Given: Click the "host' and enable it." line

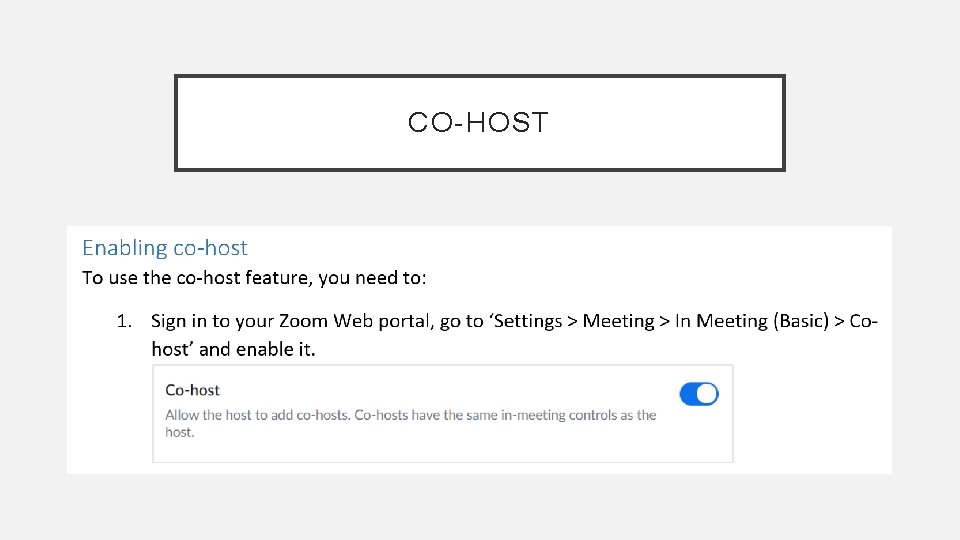Looking at the screenshot, I should (x=232, y=350).
